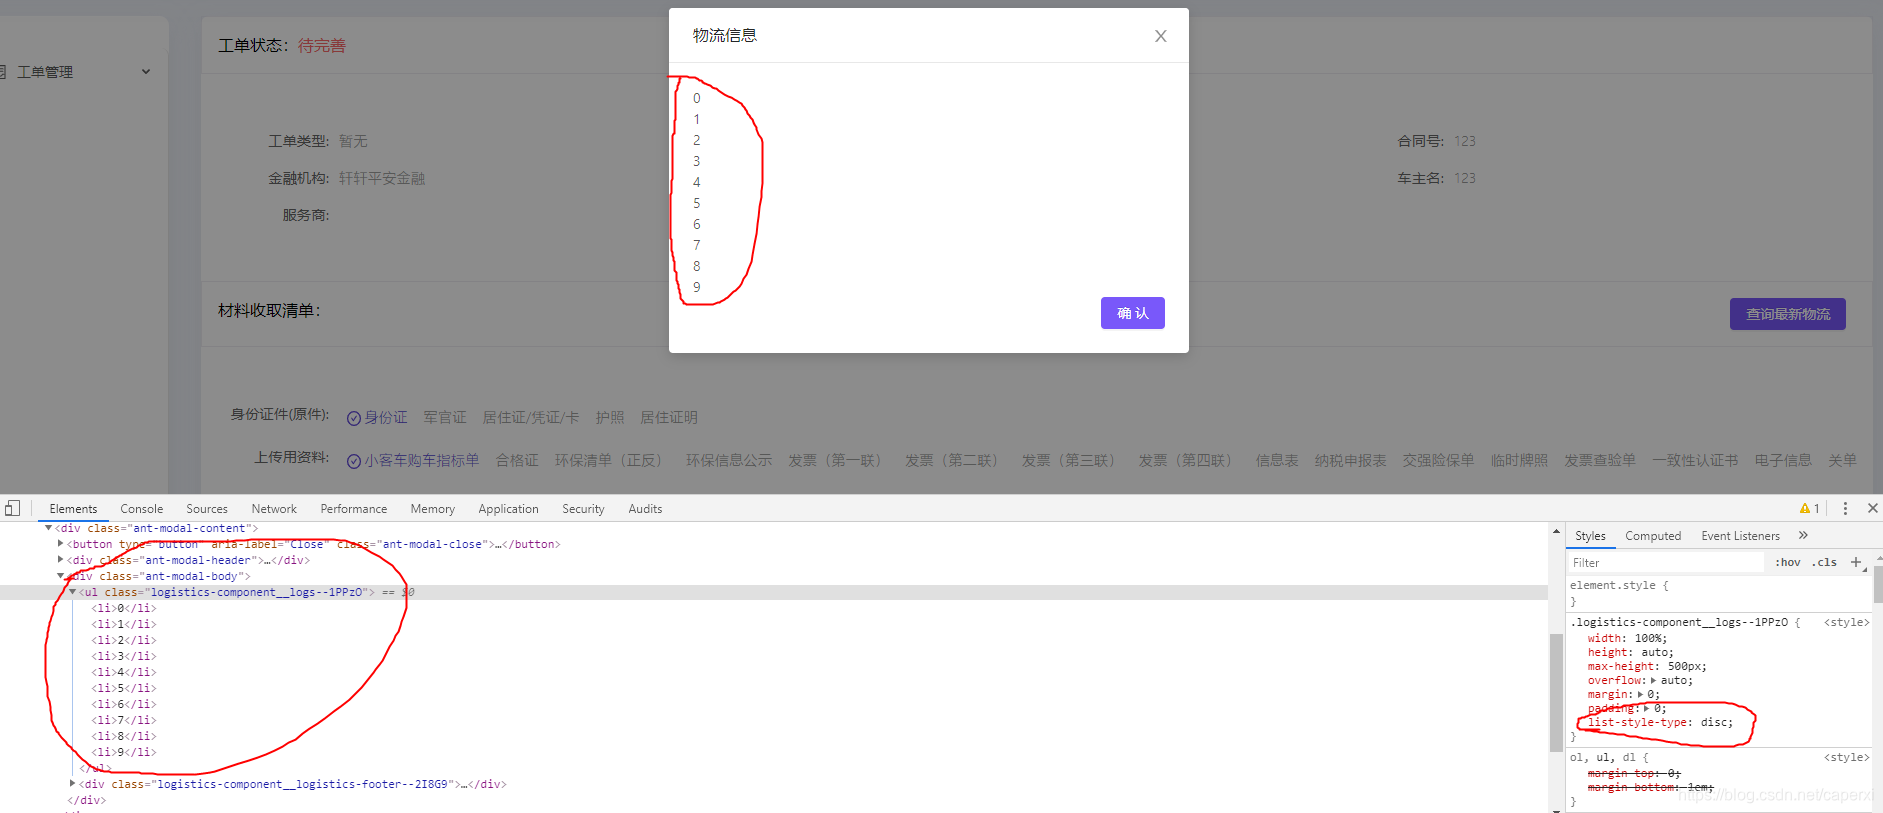Open DevTools three-dot customize menu
This screenshot has width=1883, height=813.
1845,508
